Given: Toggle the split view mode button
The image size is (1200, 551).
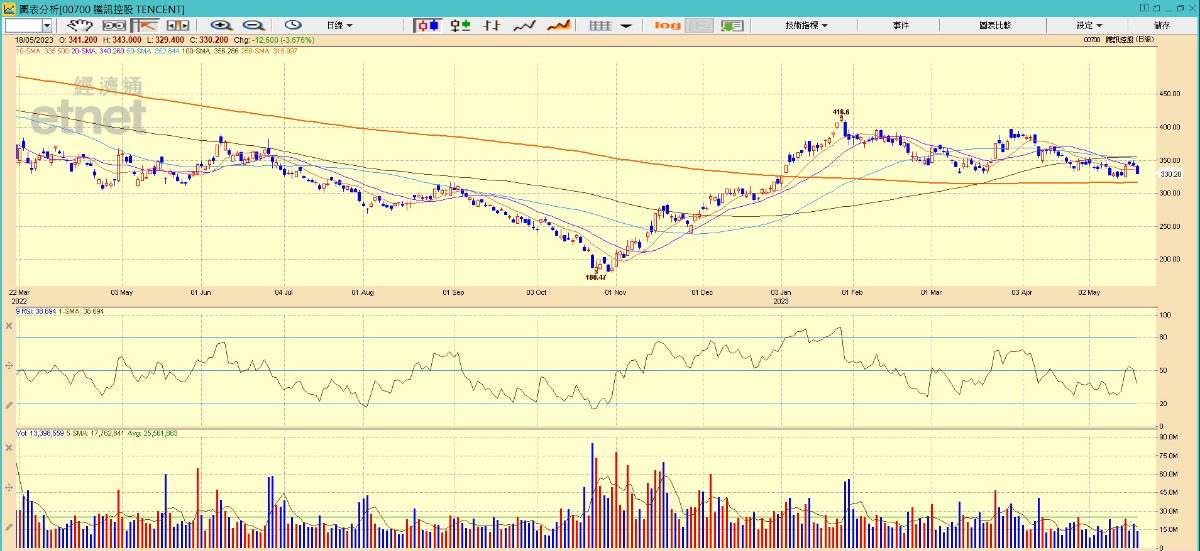Looking at the screenshot, I should pyautogui.click(x=178, y=25).
